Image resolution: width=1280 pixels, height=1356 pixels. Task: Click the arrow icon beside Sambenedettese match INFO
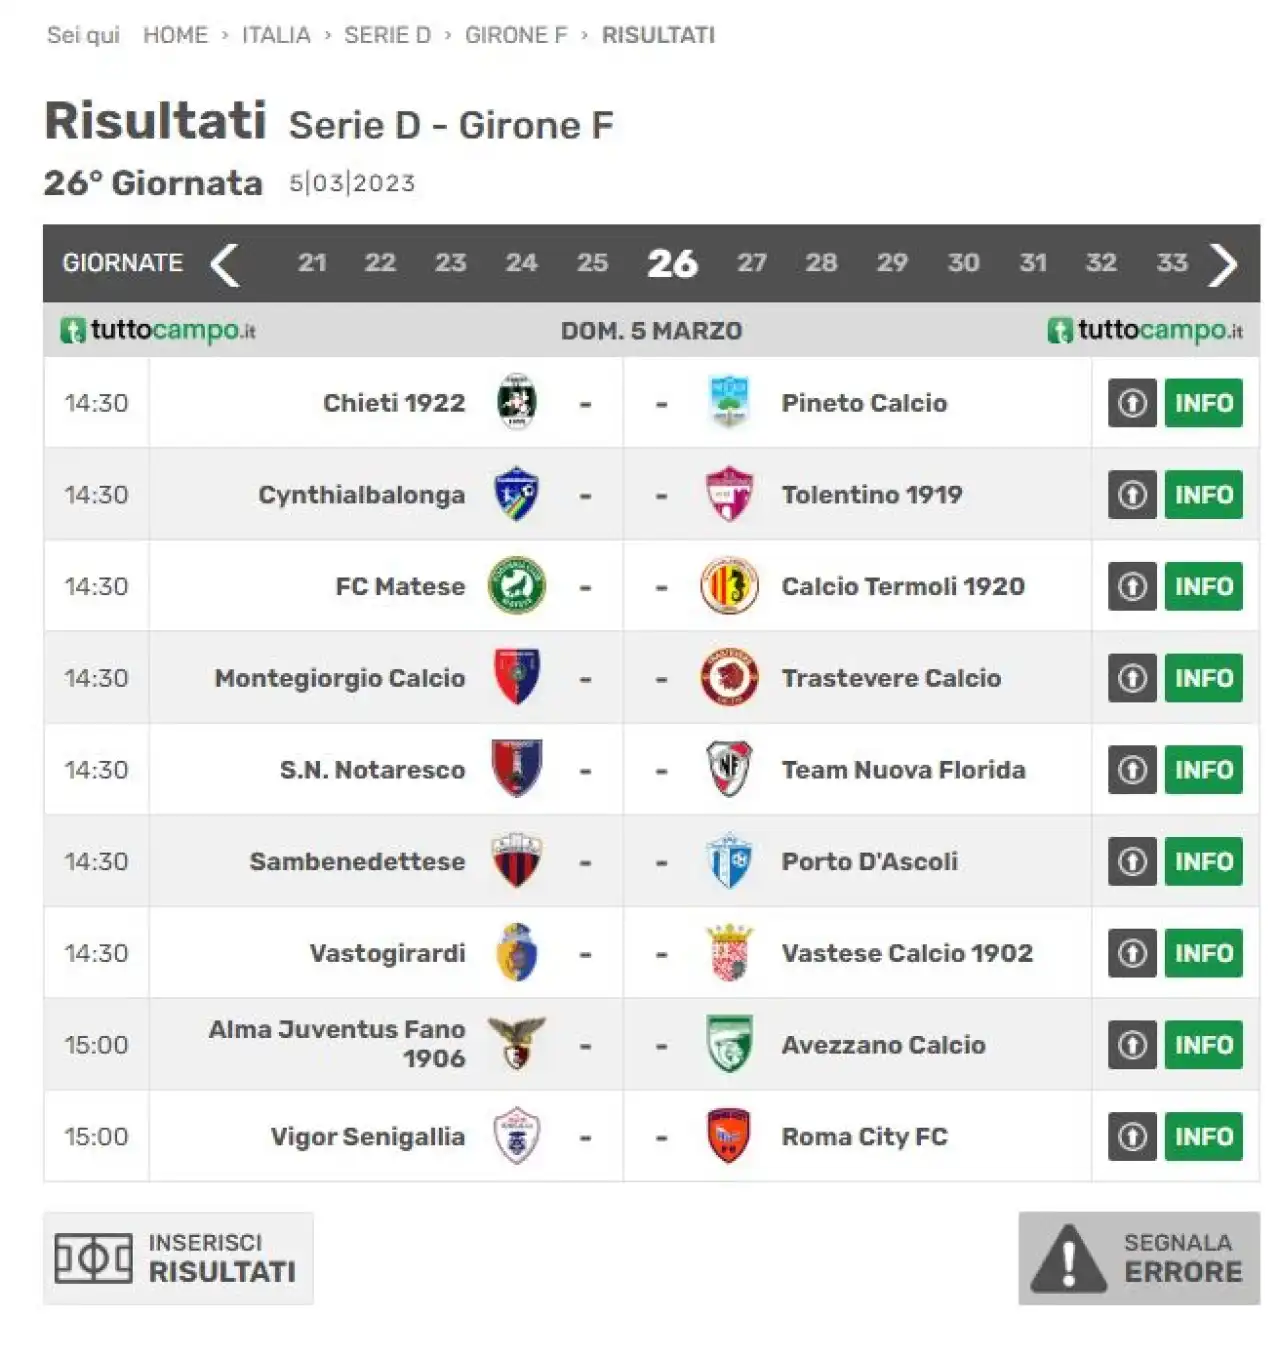click(1132, 861)
